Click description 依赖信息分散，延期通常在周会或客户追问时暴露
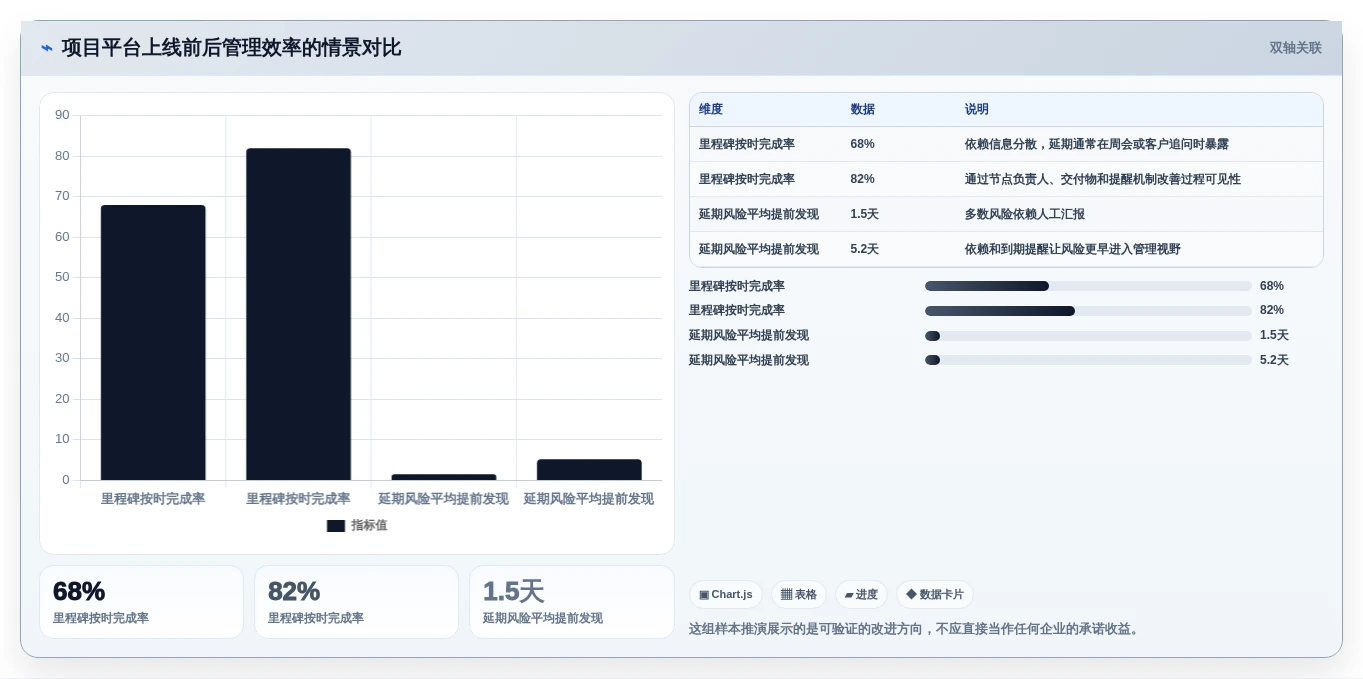 tap(1097, 144)
